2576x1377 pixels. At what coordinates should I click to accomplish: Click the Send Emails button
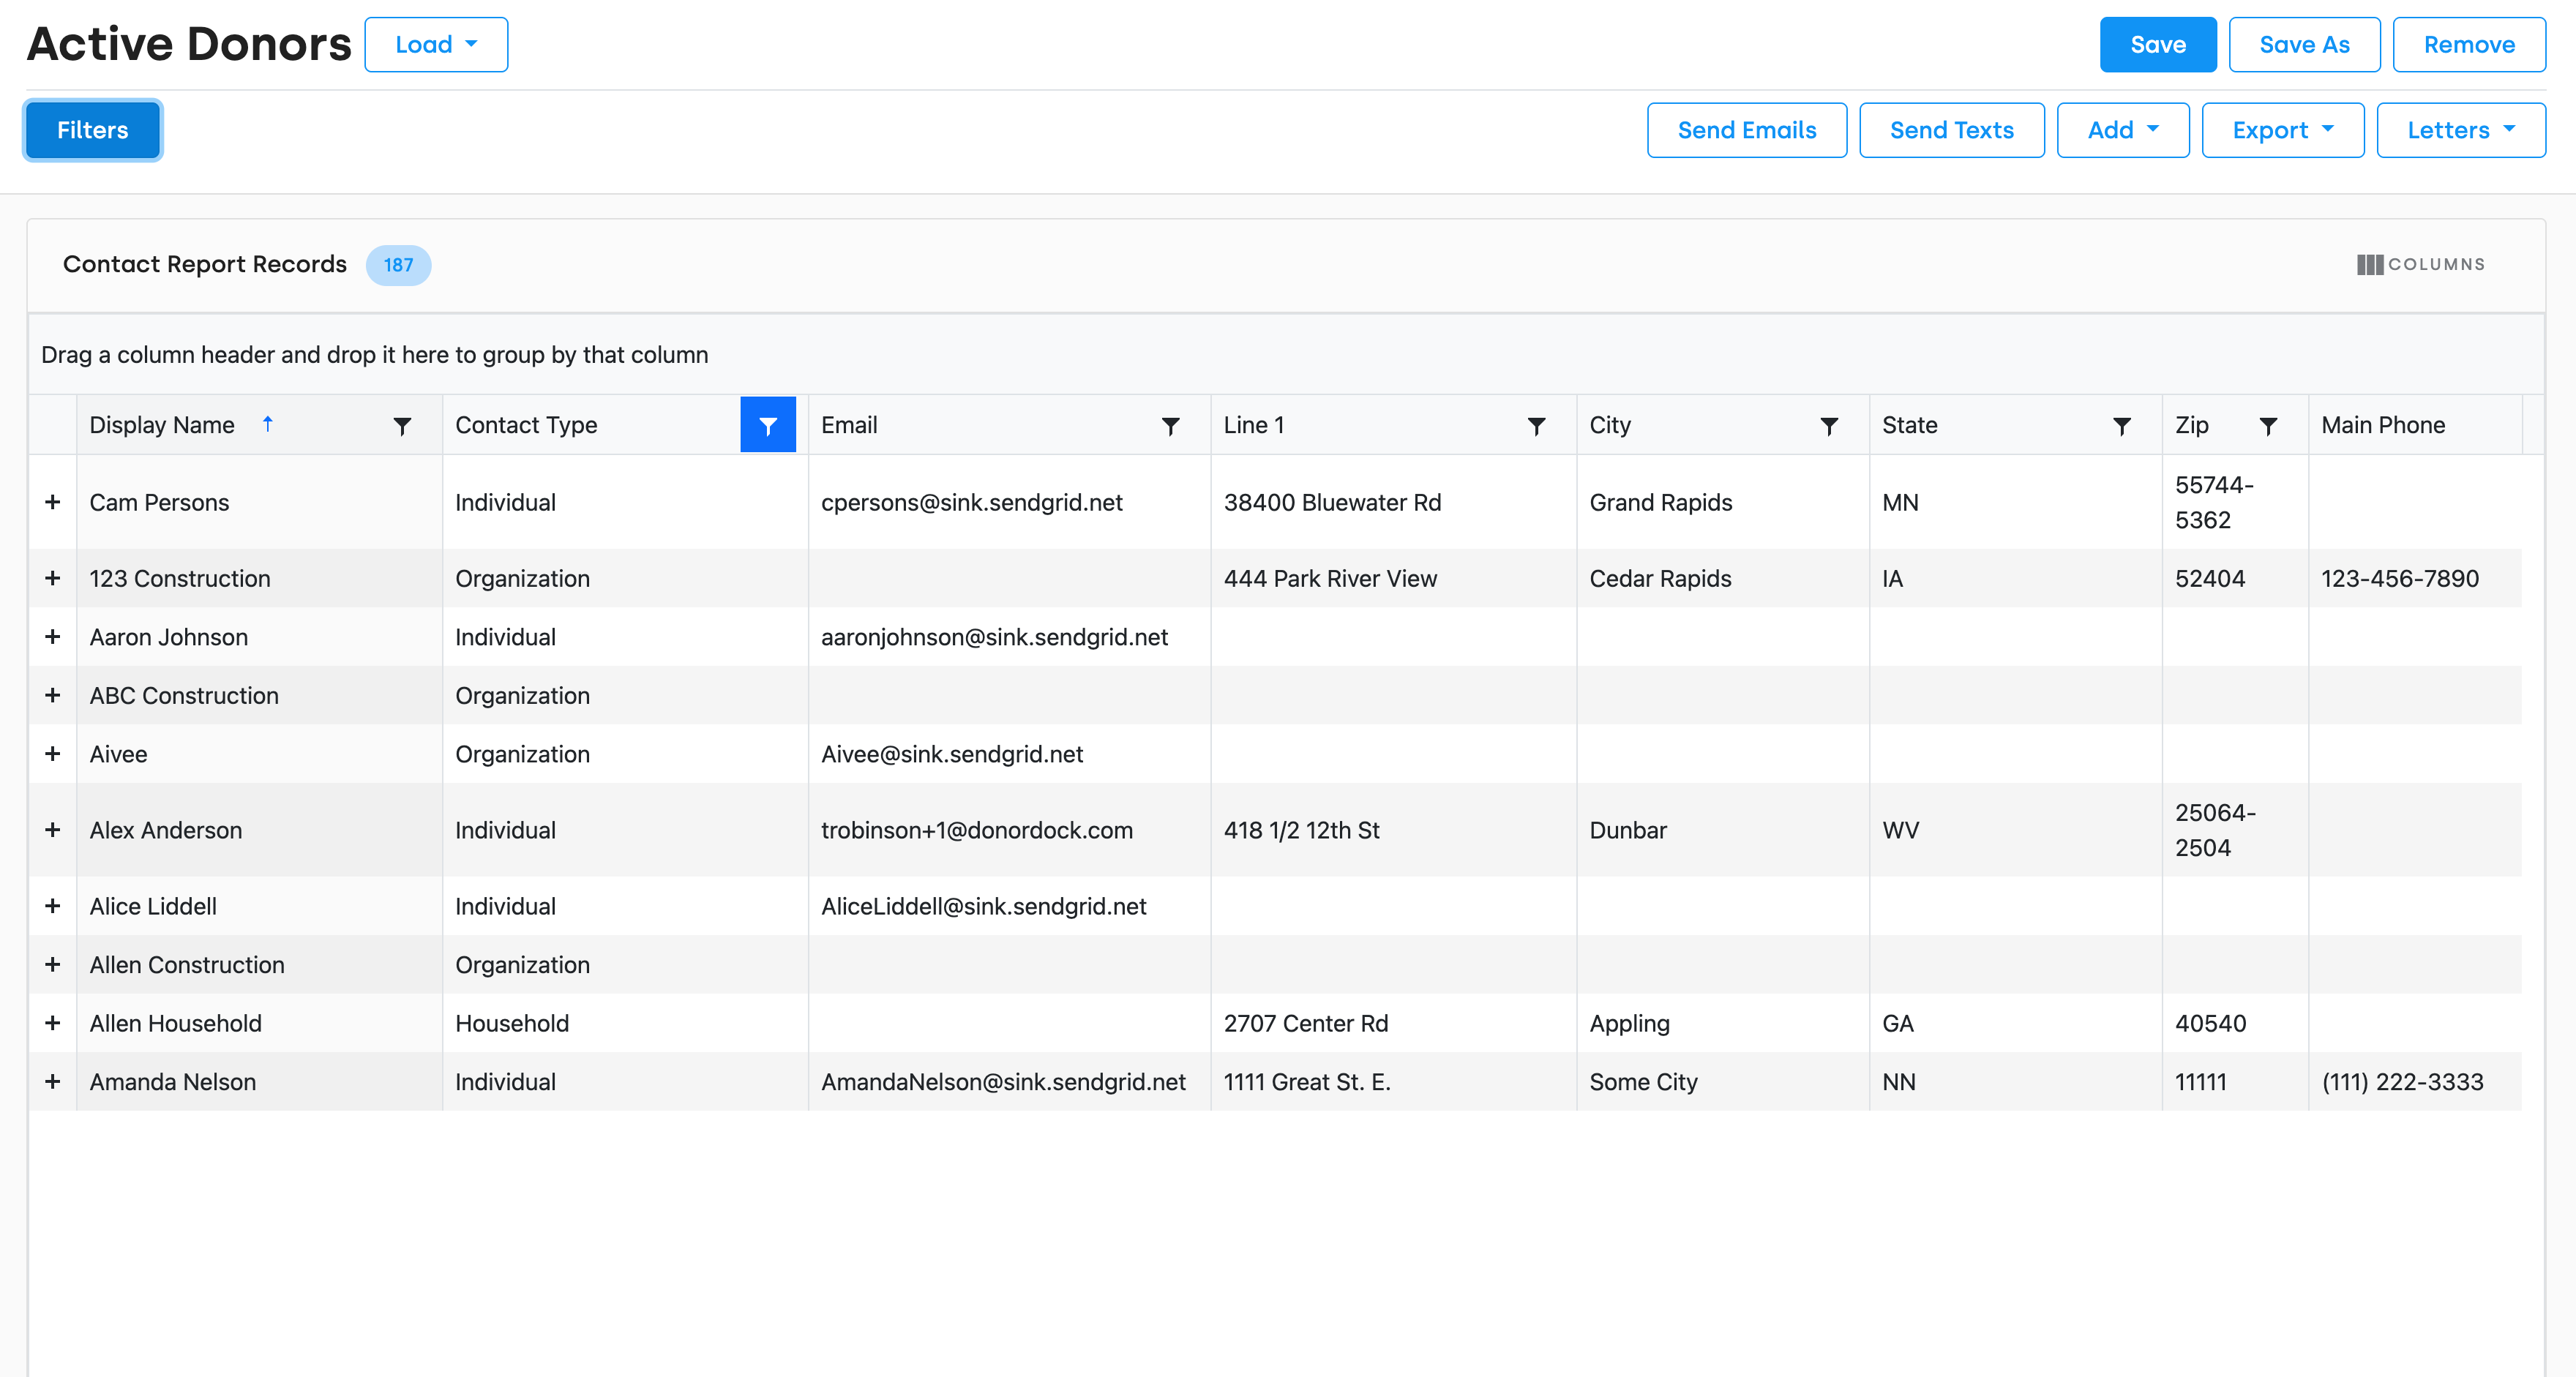point(1746,130)
